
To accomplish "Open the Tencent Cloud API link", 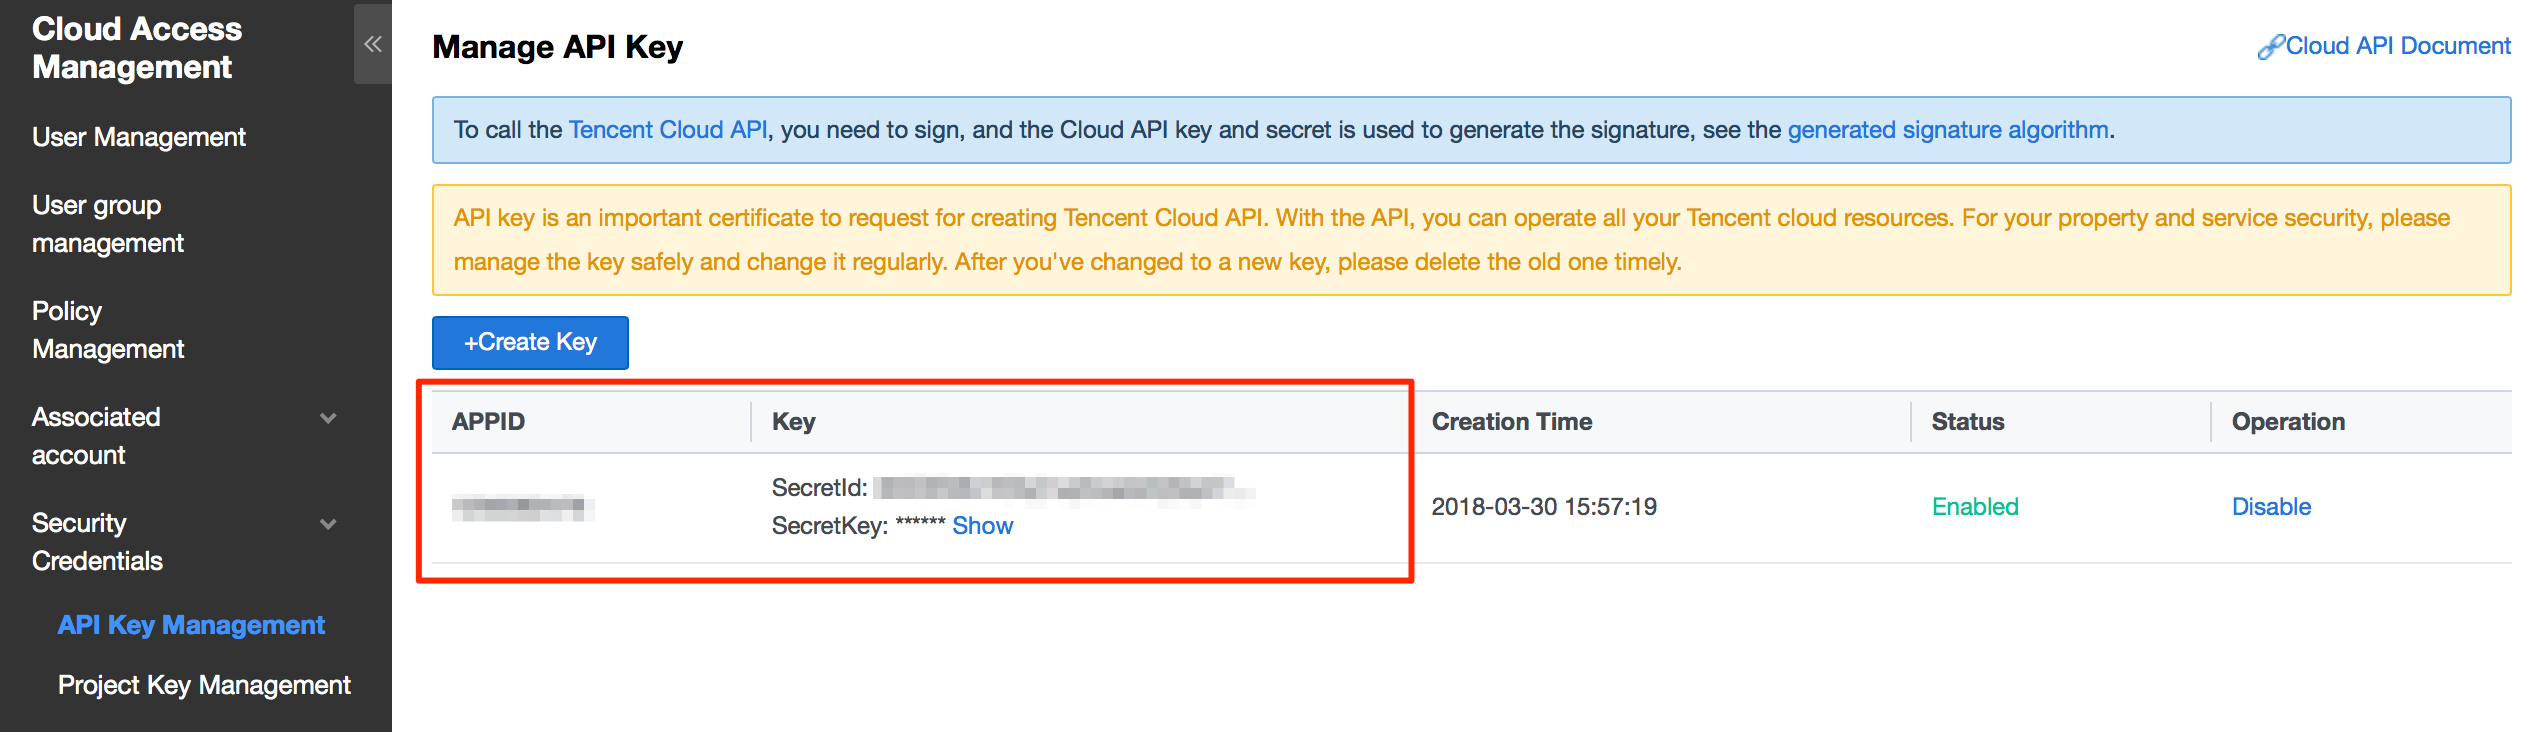I will point(668,130).
